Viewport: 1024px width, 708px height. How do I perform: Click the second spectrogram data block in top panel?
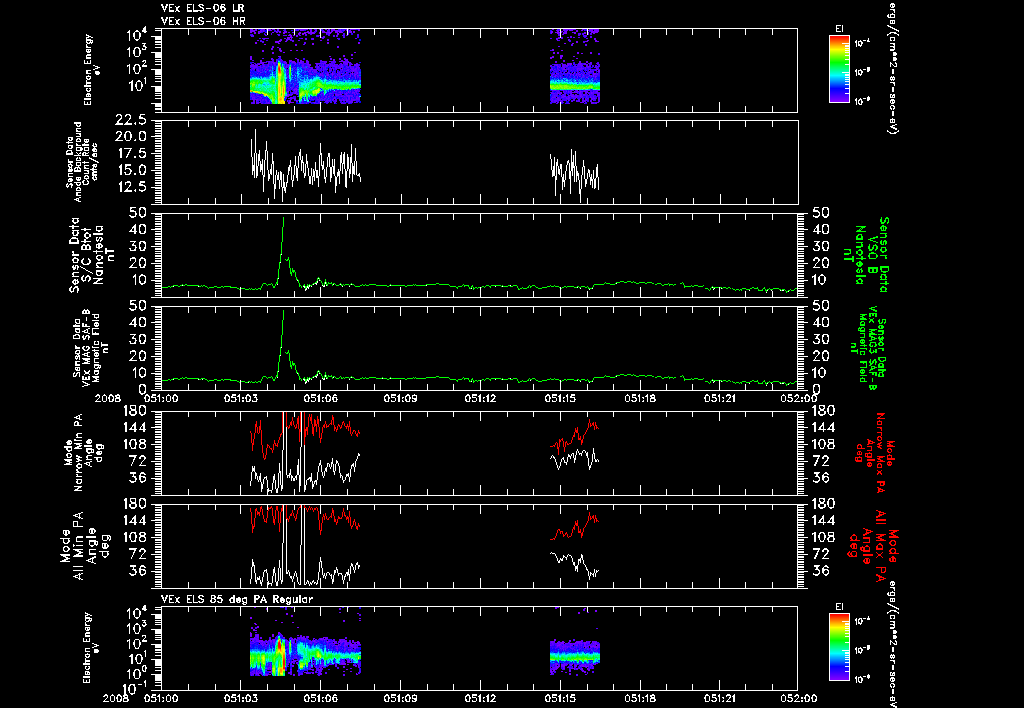tap(575, 67)
